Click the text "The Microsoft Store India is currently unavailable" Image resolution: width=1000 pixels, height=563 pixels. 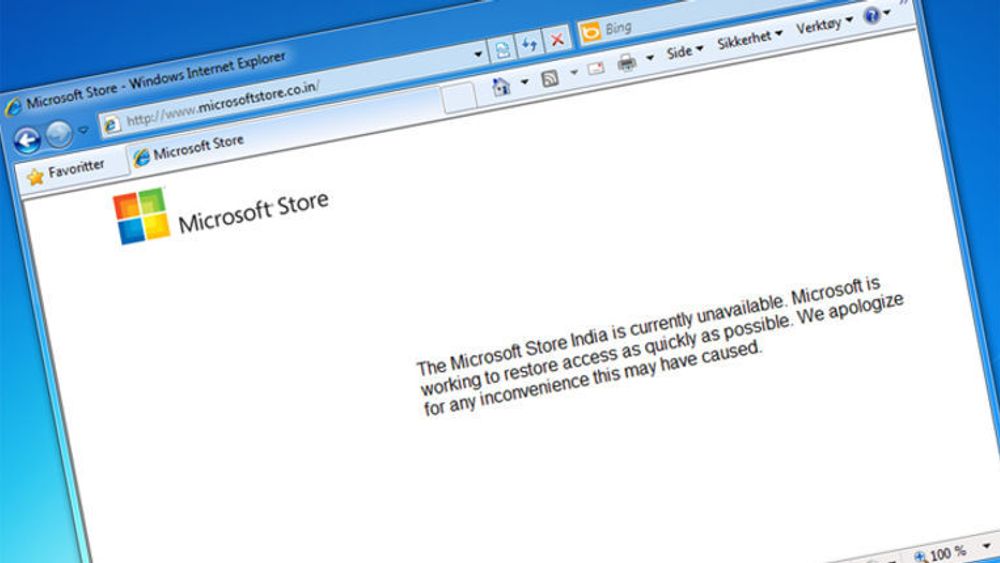600,334
